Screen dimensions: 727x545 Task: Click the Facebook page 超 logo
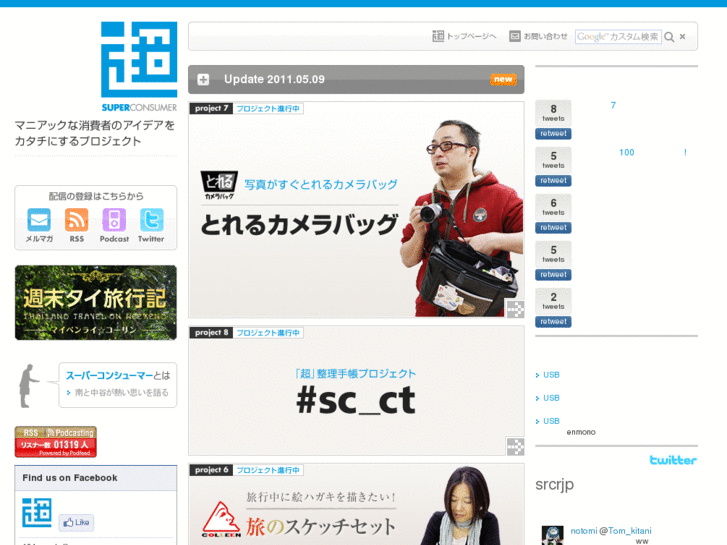37,513
